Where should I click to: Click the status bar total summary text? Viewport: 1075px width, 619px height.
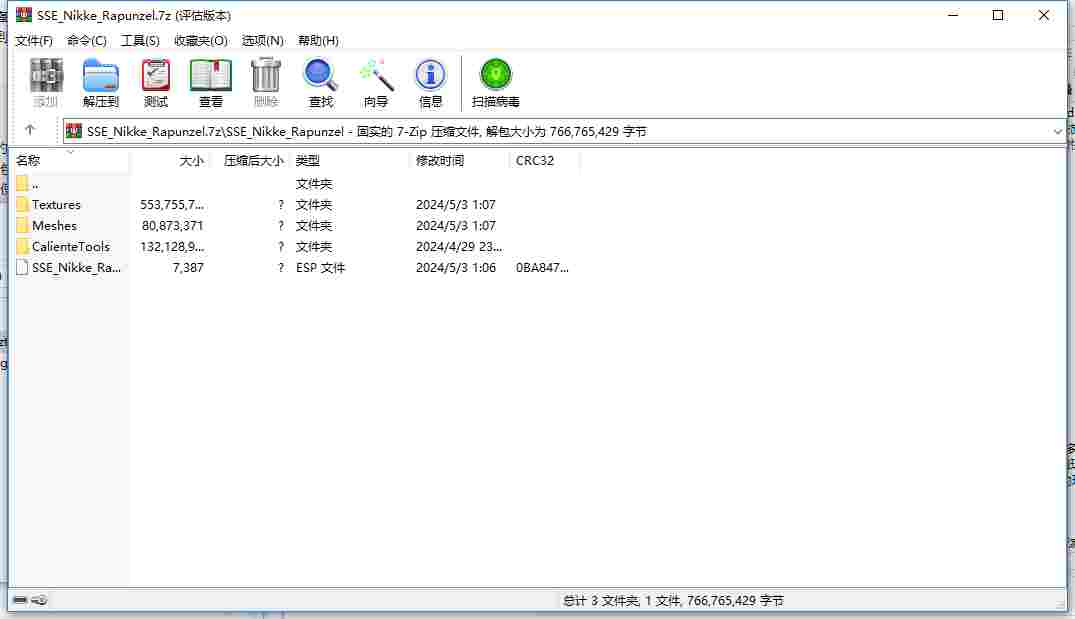click(673, 600)
